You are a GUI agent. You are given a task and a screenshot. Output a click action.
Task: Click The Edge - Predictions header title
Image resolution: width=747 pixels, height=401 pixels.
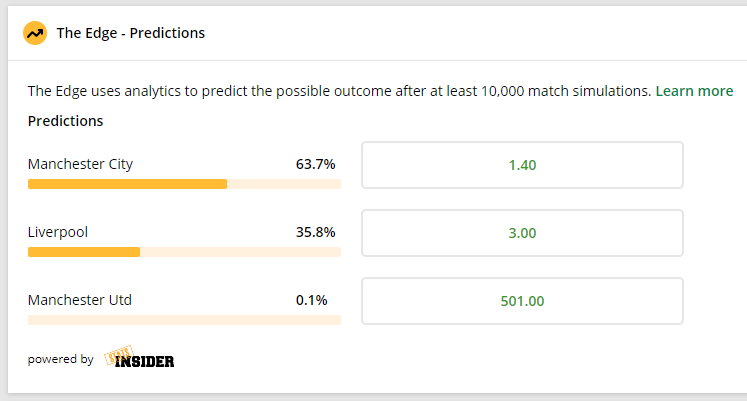point(131,33)
